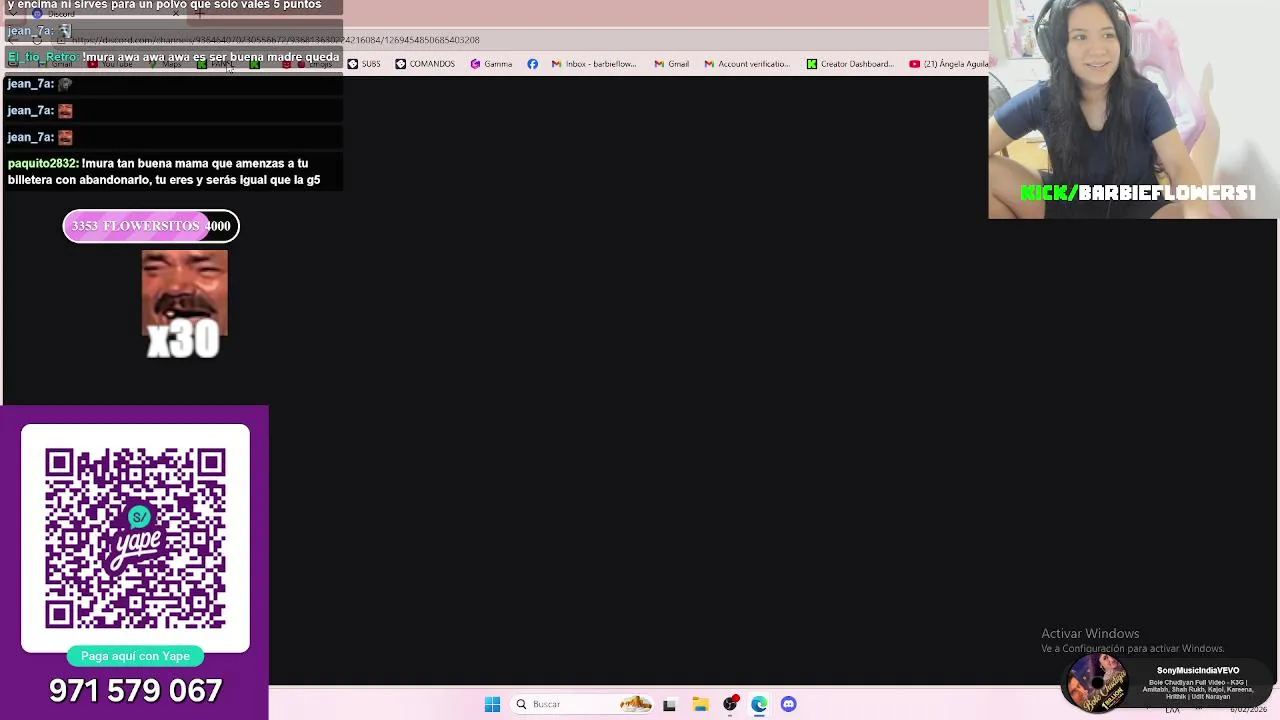Screen dimensions: 1280x720
Task: Click the SonyMusicIndiaVEVO song thumbnail
Action: (1097, 683)
